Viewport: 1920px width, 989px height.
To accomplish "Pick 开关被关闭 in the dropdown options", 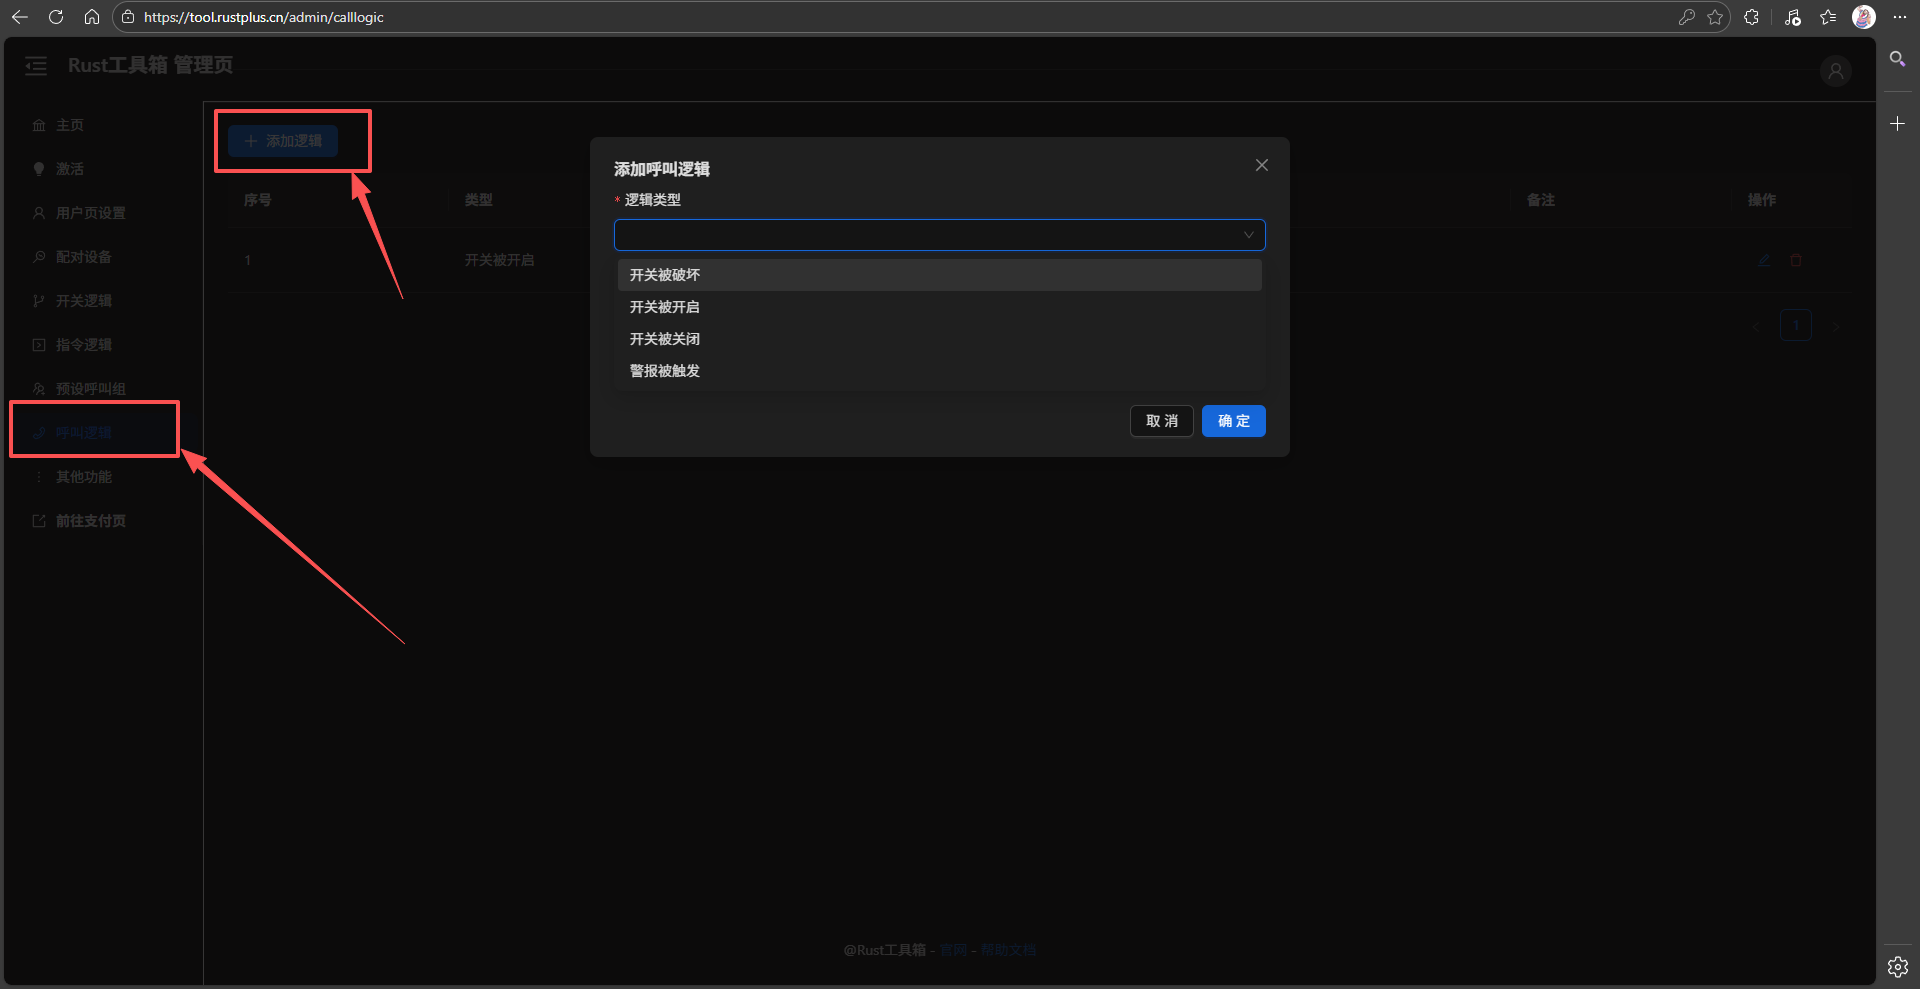I will 665,339.
